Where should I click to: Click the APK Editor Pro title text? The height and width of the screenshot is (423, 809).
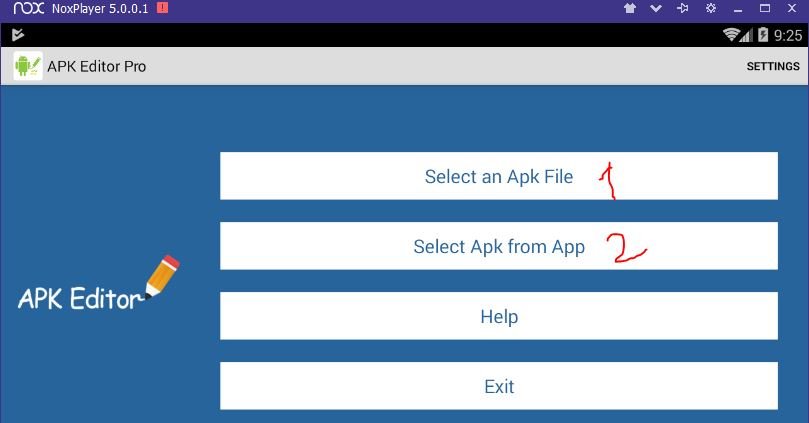tap(96, 66)
